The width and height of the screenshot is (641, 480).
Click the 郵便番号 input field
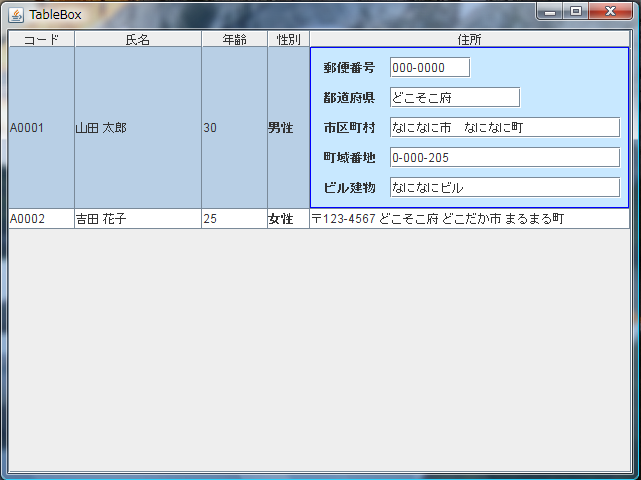pos(429,68)
